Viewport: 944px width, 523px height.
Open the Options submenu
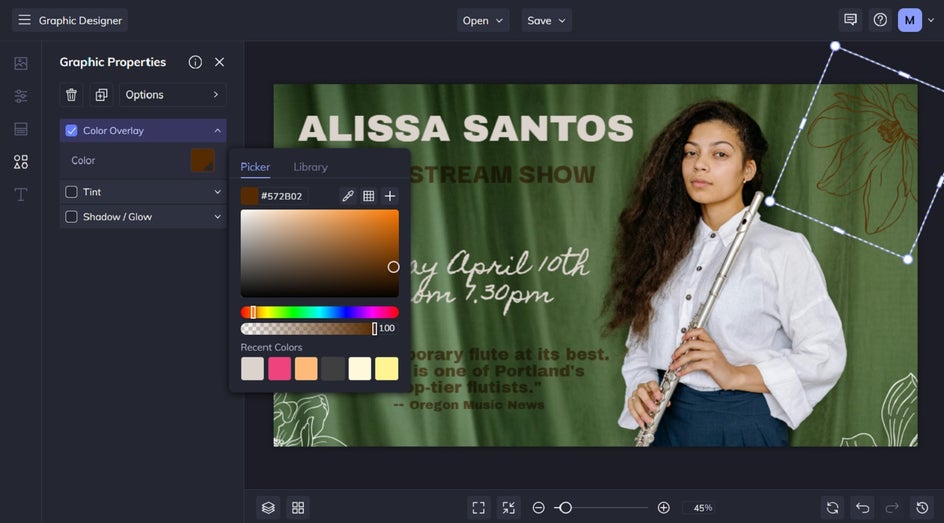[x=172, y=94]
